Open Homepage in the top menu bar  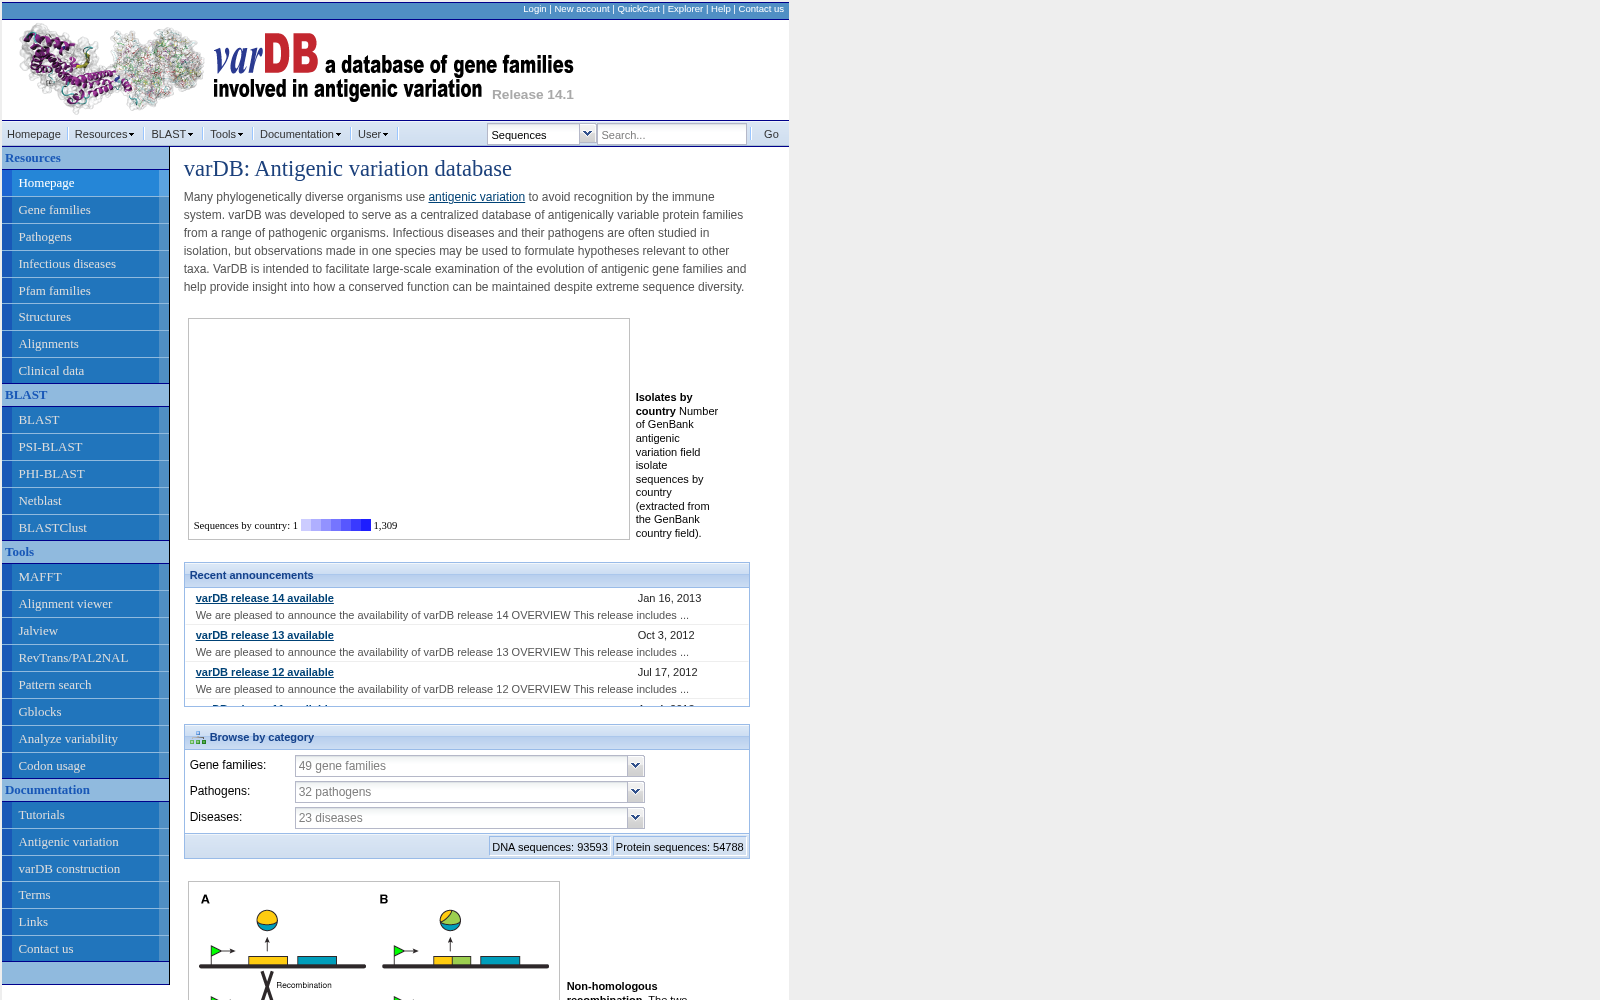pyautogui.click(x=34, y=134)
